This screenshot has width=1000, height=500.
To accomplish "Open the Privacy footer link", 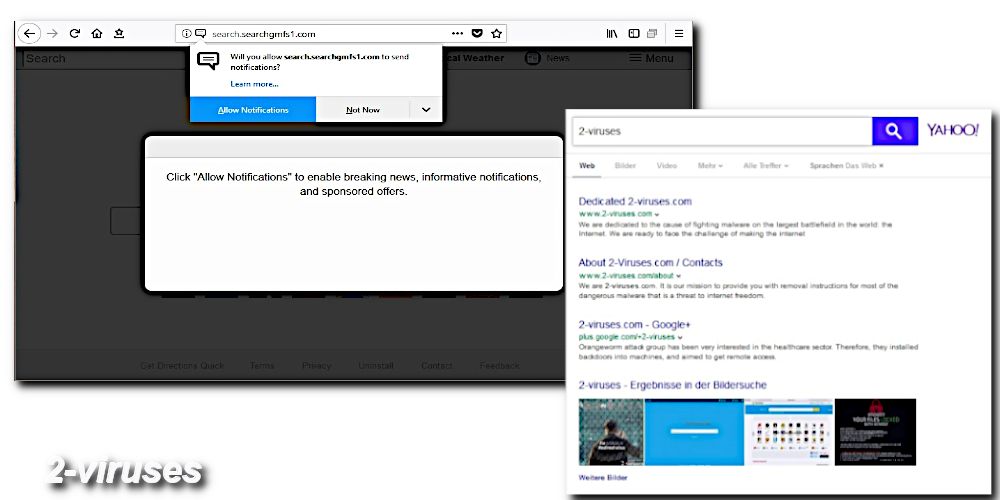I will coord(317,365).
